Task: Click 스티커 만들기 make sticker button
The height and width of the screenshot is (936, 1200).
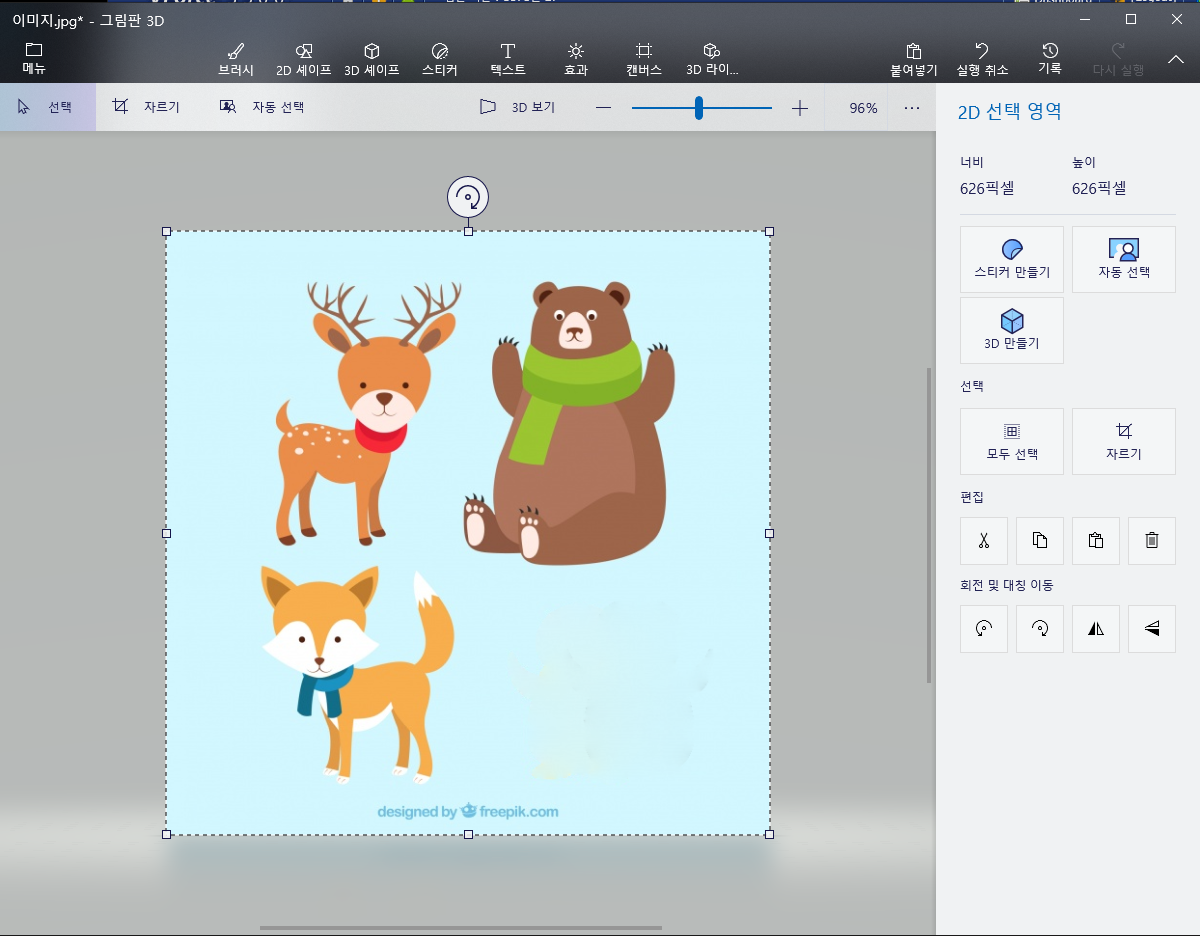Action: click(x=1012, y=260)
